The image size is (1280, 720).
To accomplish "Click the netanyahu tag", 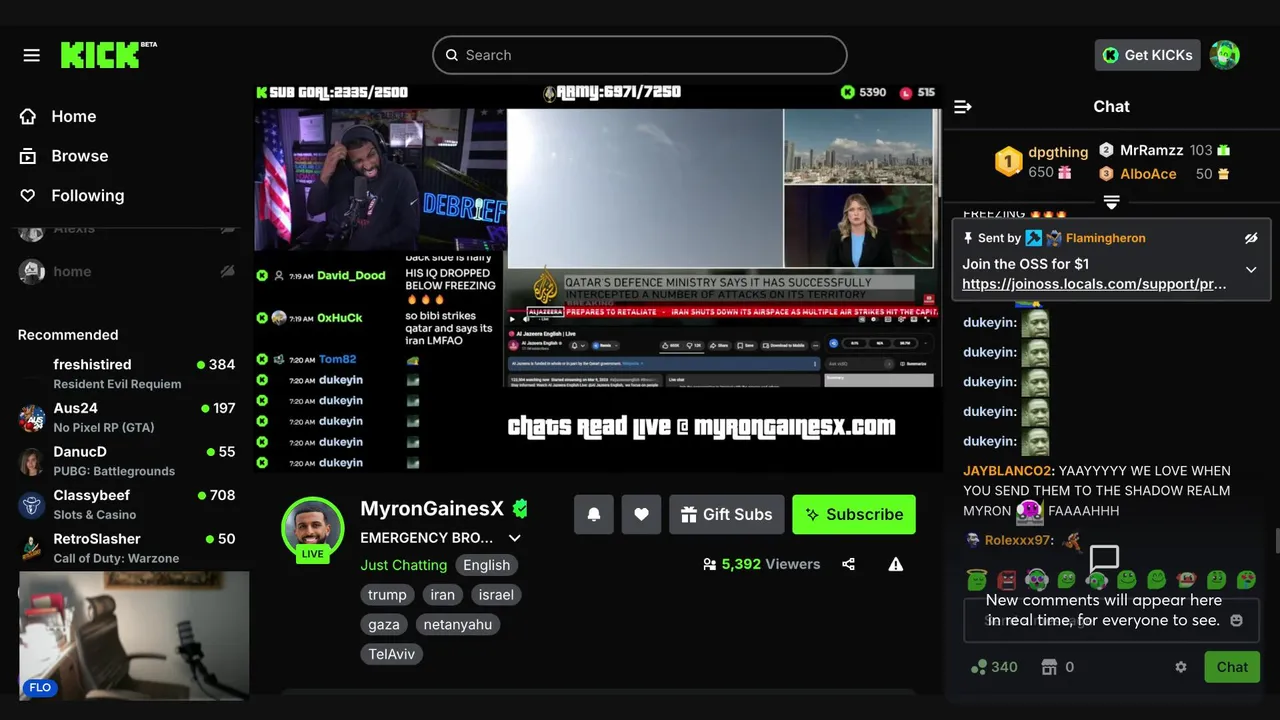I will coord(458,625).
